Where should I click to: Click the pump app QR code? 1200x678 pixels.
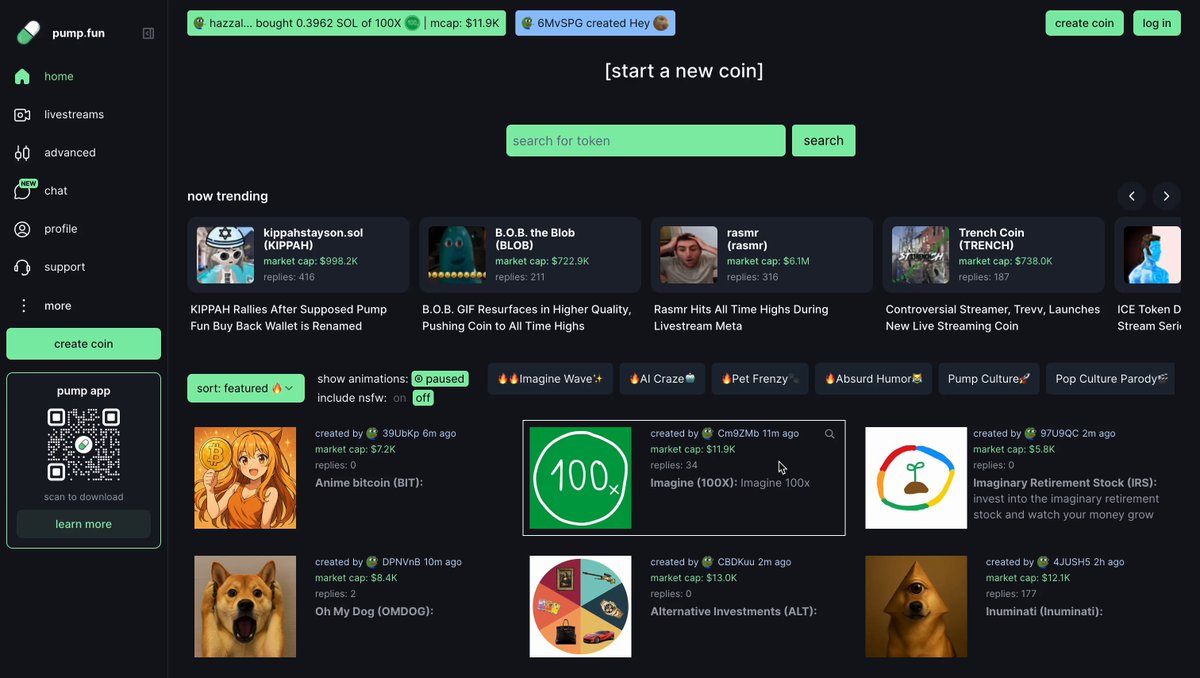84,444
